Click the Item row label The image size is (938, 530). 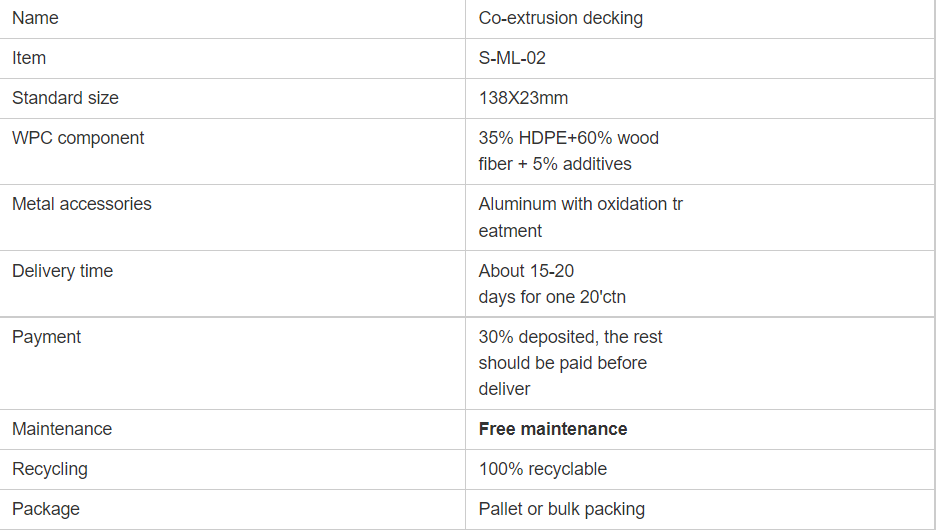(29, 58)
